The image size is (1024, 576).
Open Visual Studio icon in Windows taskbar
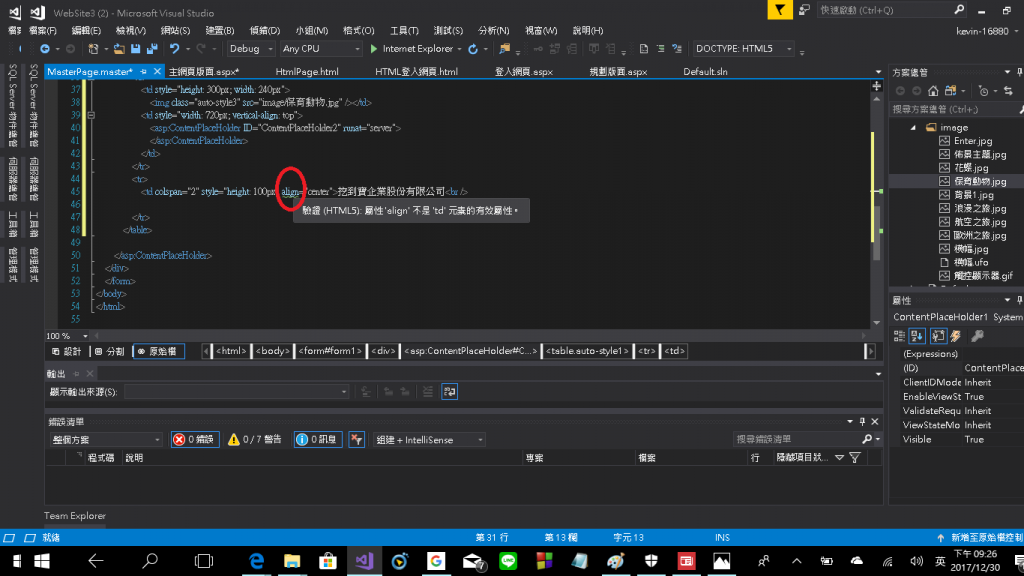coord(364,561)
